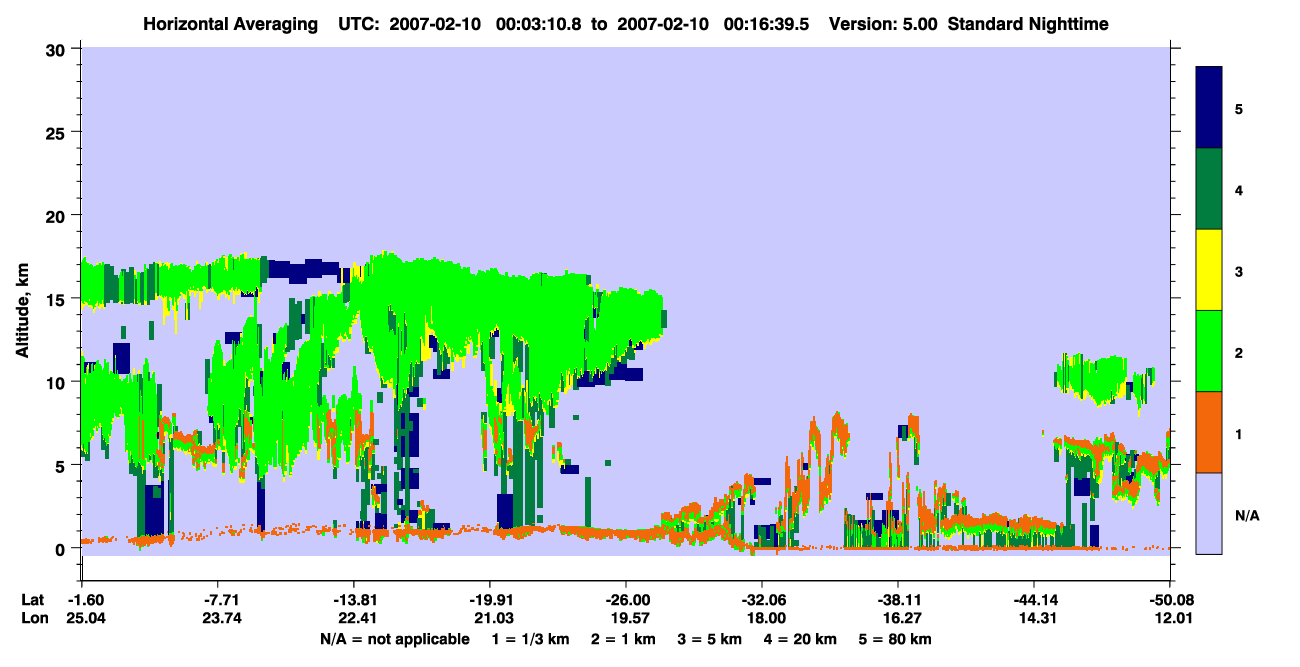This screenshot has width=1300, height=667.
Task: Click latitude value -26.00
Action: click(625, 600)
